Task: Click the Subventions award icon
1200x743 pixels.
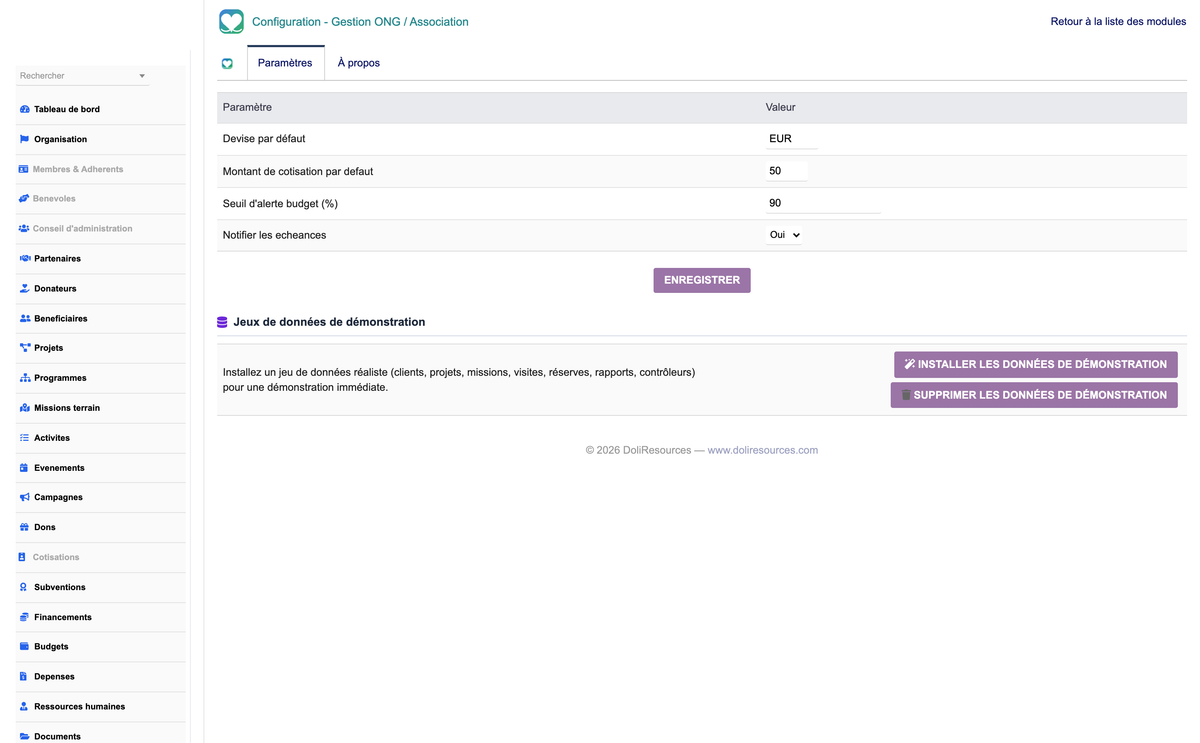Action: click(x=24, y=587)
